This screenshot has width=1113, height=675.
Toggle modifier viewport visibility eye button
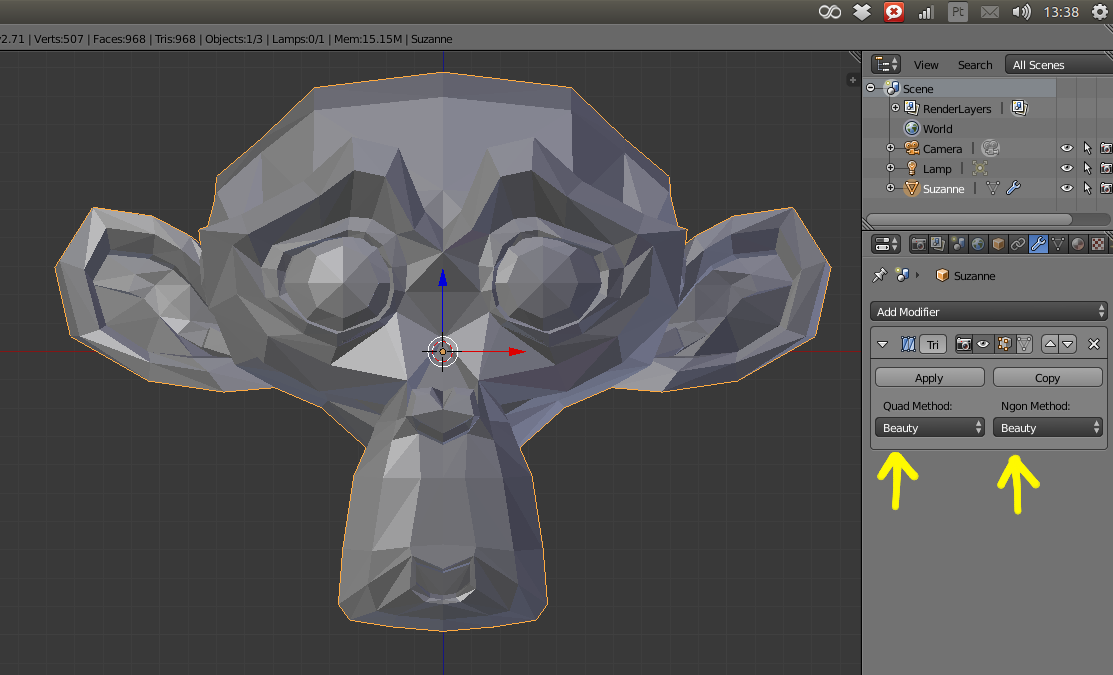(x=983, y=344)
